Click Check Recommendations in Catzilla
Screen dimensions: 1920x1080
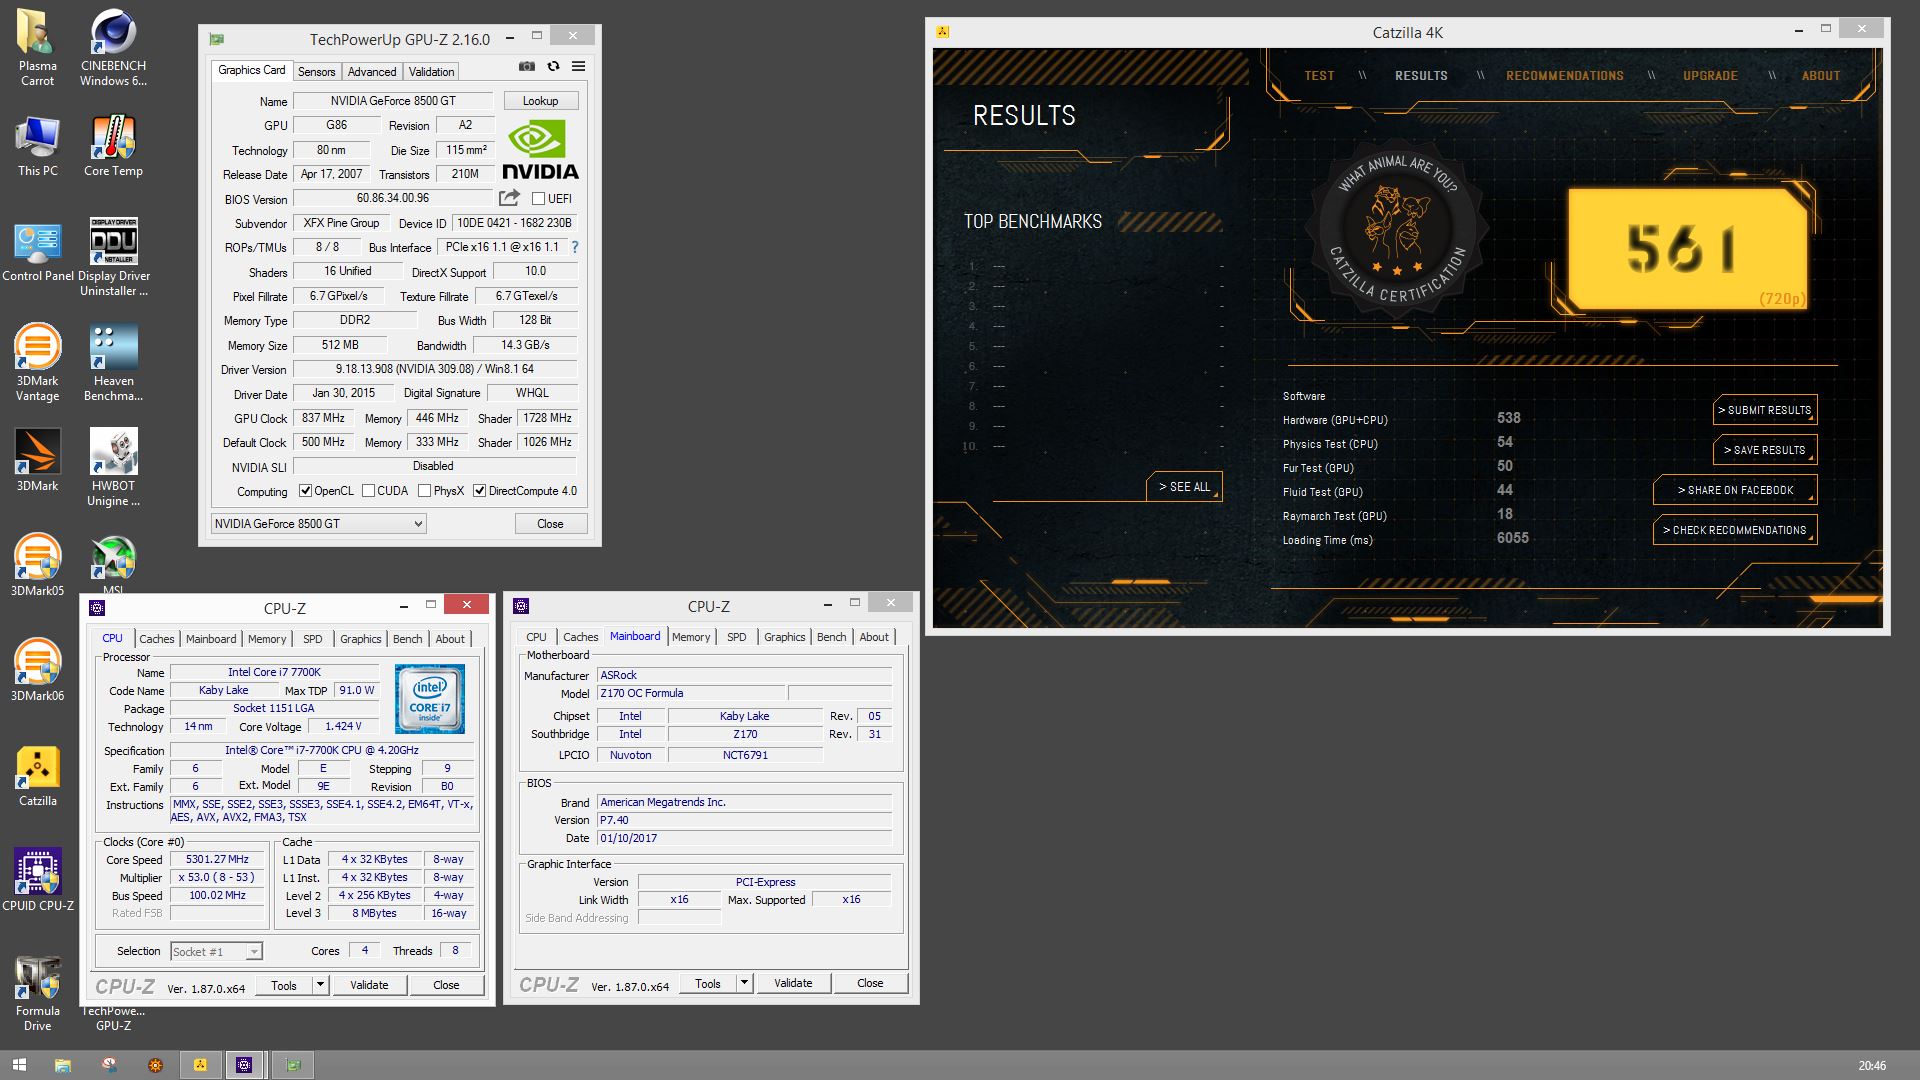[x=1735, y=530]
